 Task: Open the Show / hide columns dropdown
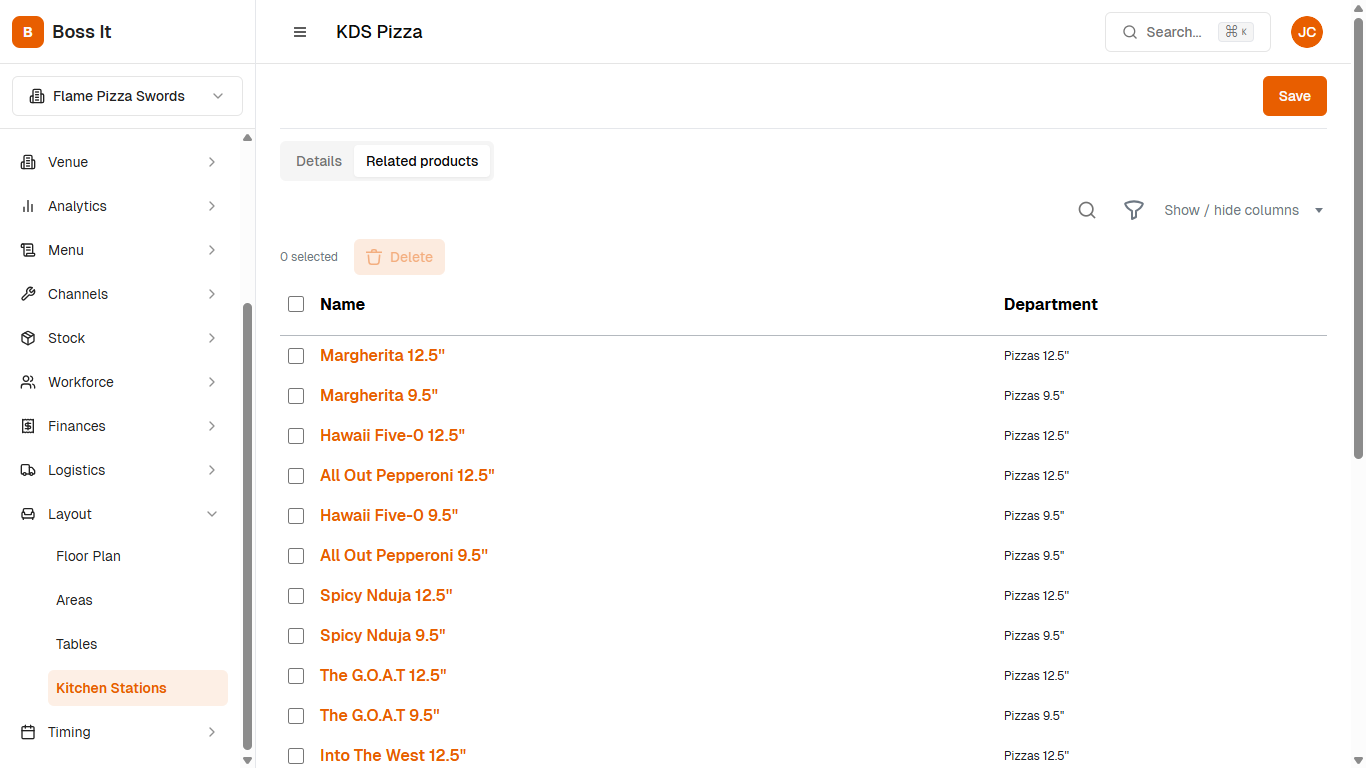click(x=1243, y=210)
